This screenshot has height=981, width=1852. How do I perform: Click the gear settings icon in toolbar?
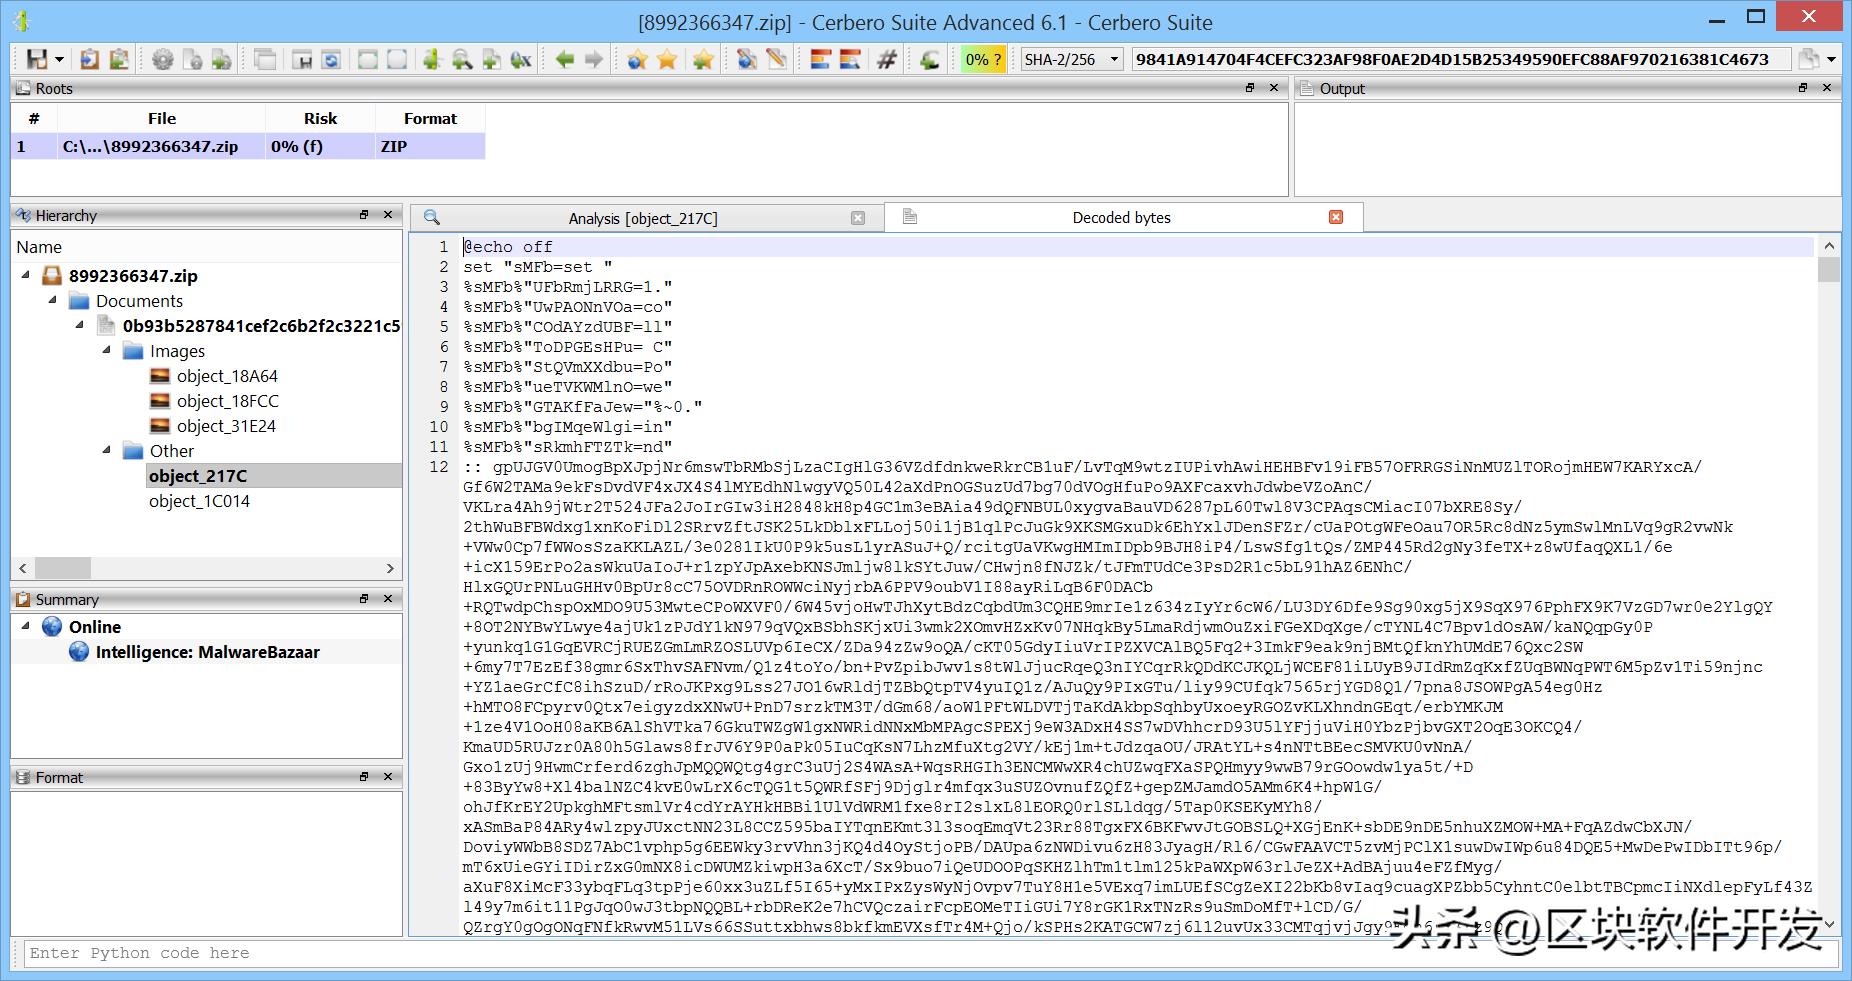pyautogui.click(x=162, y=59)
